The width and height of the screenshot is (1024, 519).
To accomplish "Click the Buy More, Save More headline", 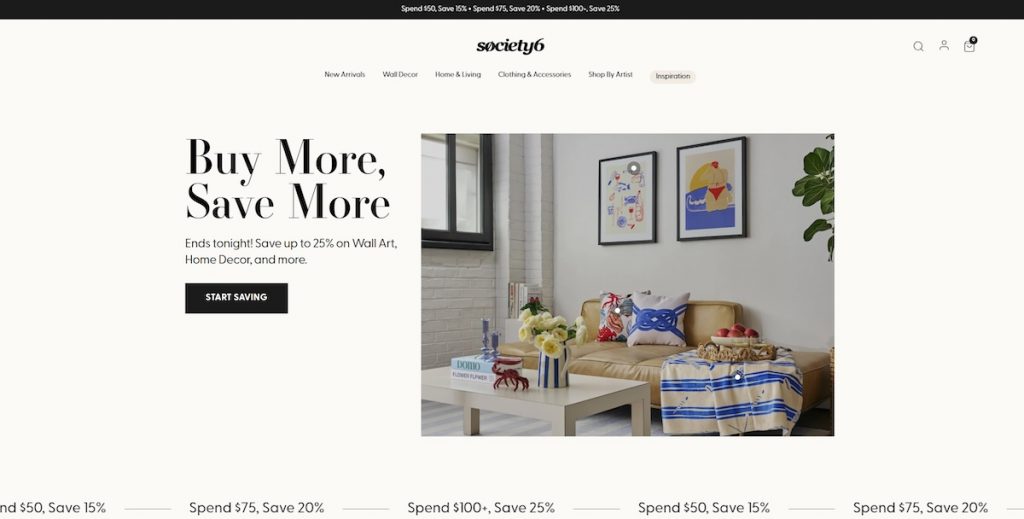I will [288, 179].
